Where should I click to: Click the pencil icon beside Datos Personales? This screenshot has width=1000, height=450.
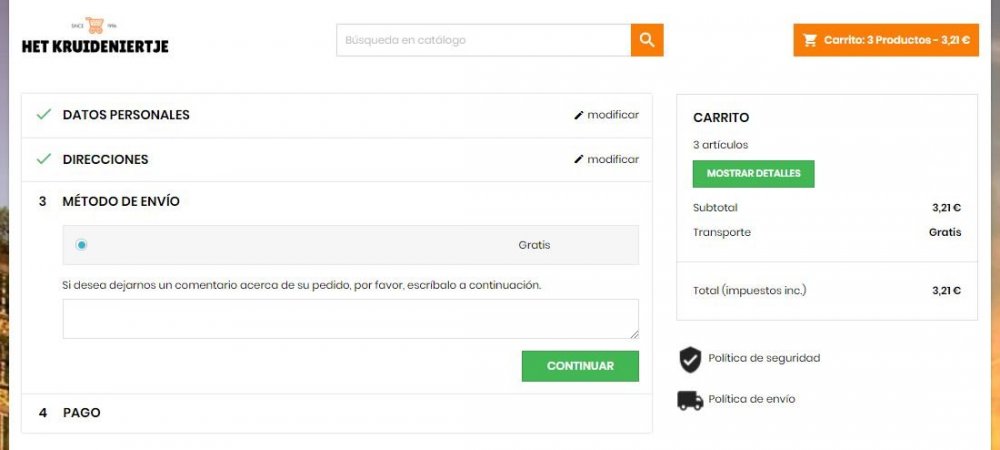coord(578,115)
